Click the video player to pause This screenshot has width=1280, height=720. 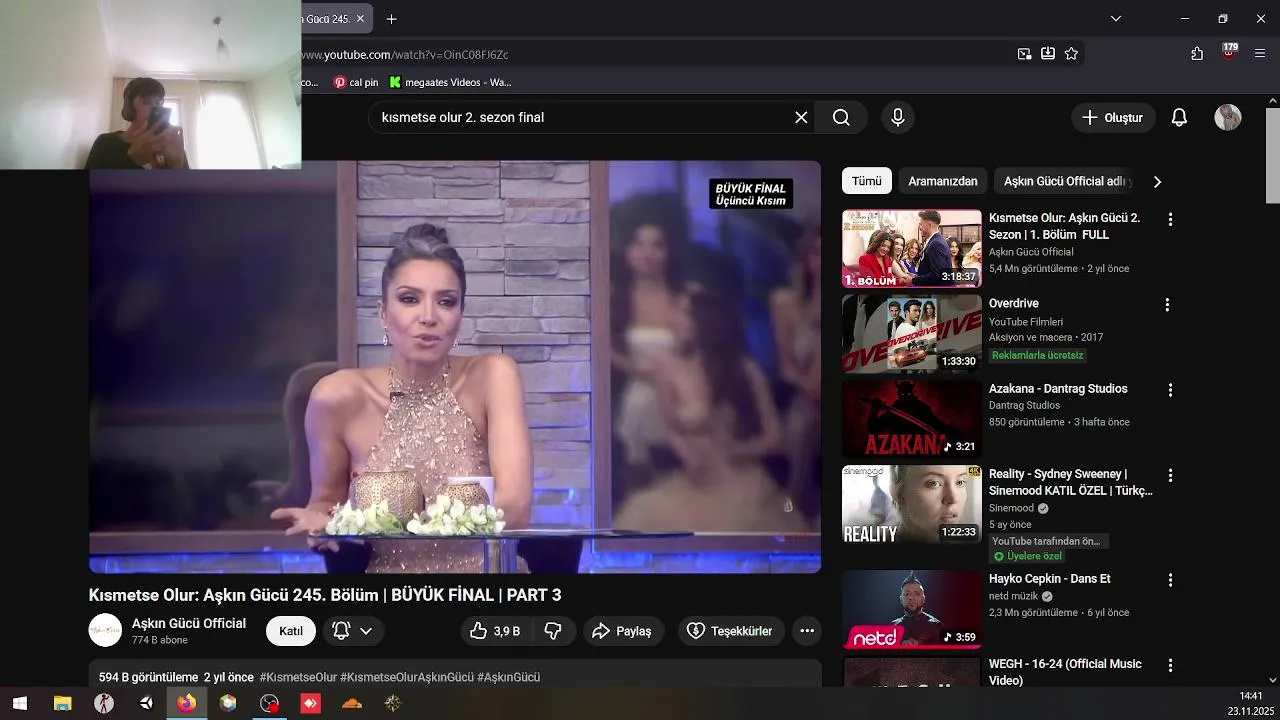coord(455,367)
